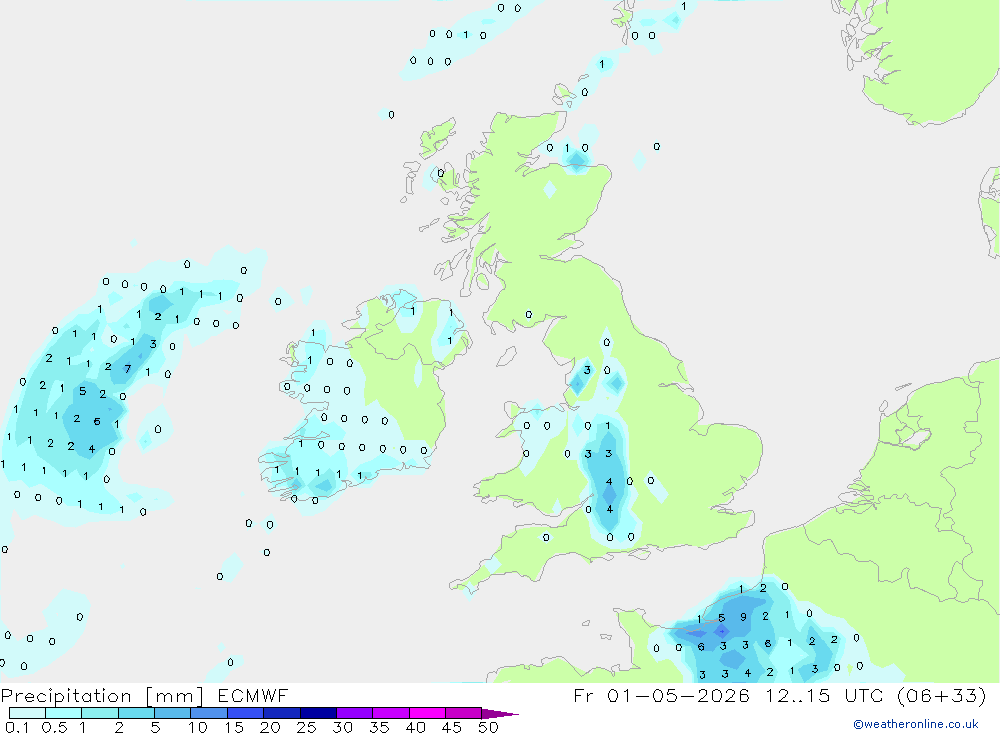Click the forecast date 'Fr 01-05-2026' text

click(x=661, y=696)
